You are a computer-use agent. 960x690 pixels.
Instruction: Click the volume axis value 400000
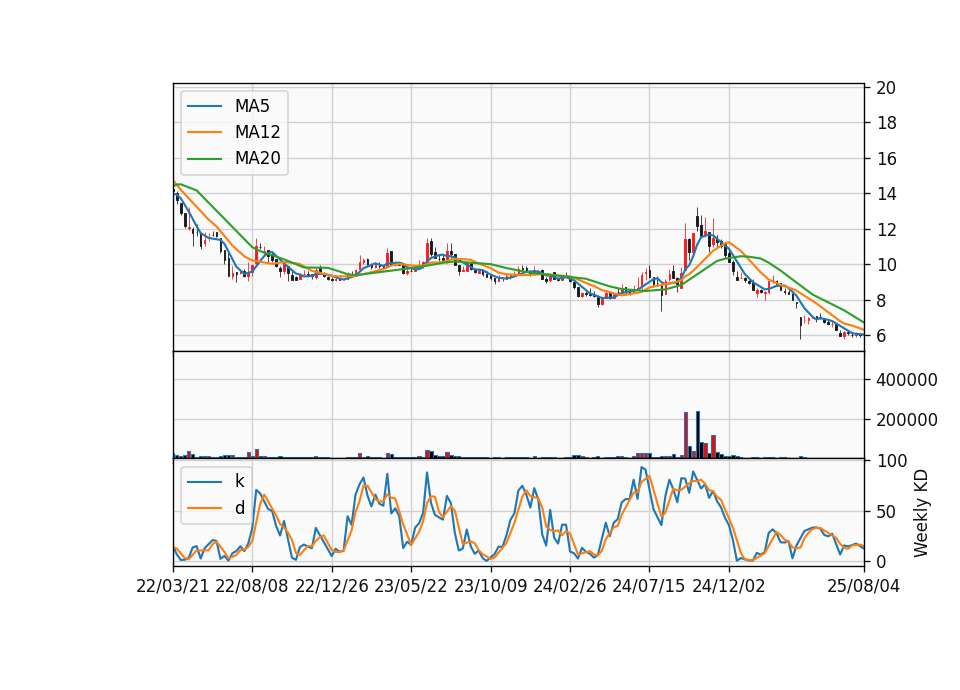point(907,380)
